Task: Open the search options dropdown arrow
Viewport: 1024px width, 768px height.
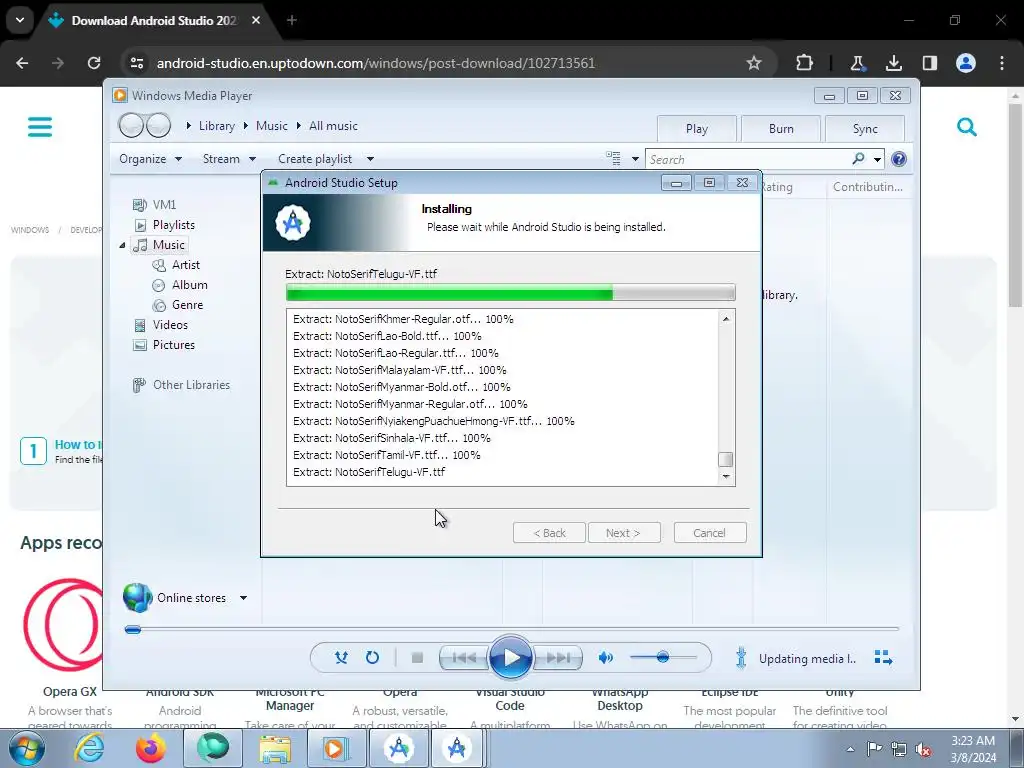Action: click(877, 159)
